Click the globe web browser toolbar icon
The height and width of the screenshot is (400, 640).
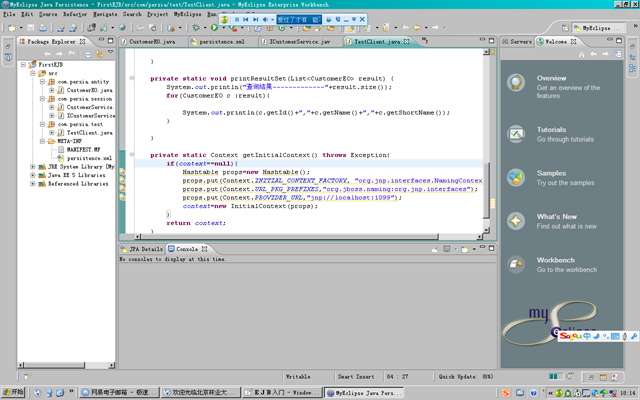pyautogui.click(x=122, y=27)
